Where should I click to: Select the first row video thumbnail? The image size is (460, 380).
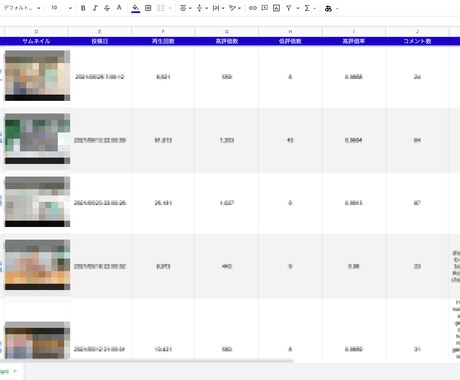point(37,76)
